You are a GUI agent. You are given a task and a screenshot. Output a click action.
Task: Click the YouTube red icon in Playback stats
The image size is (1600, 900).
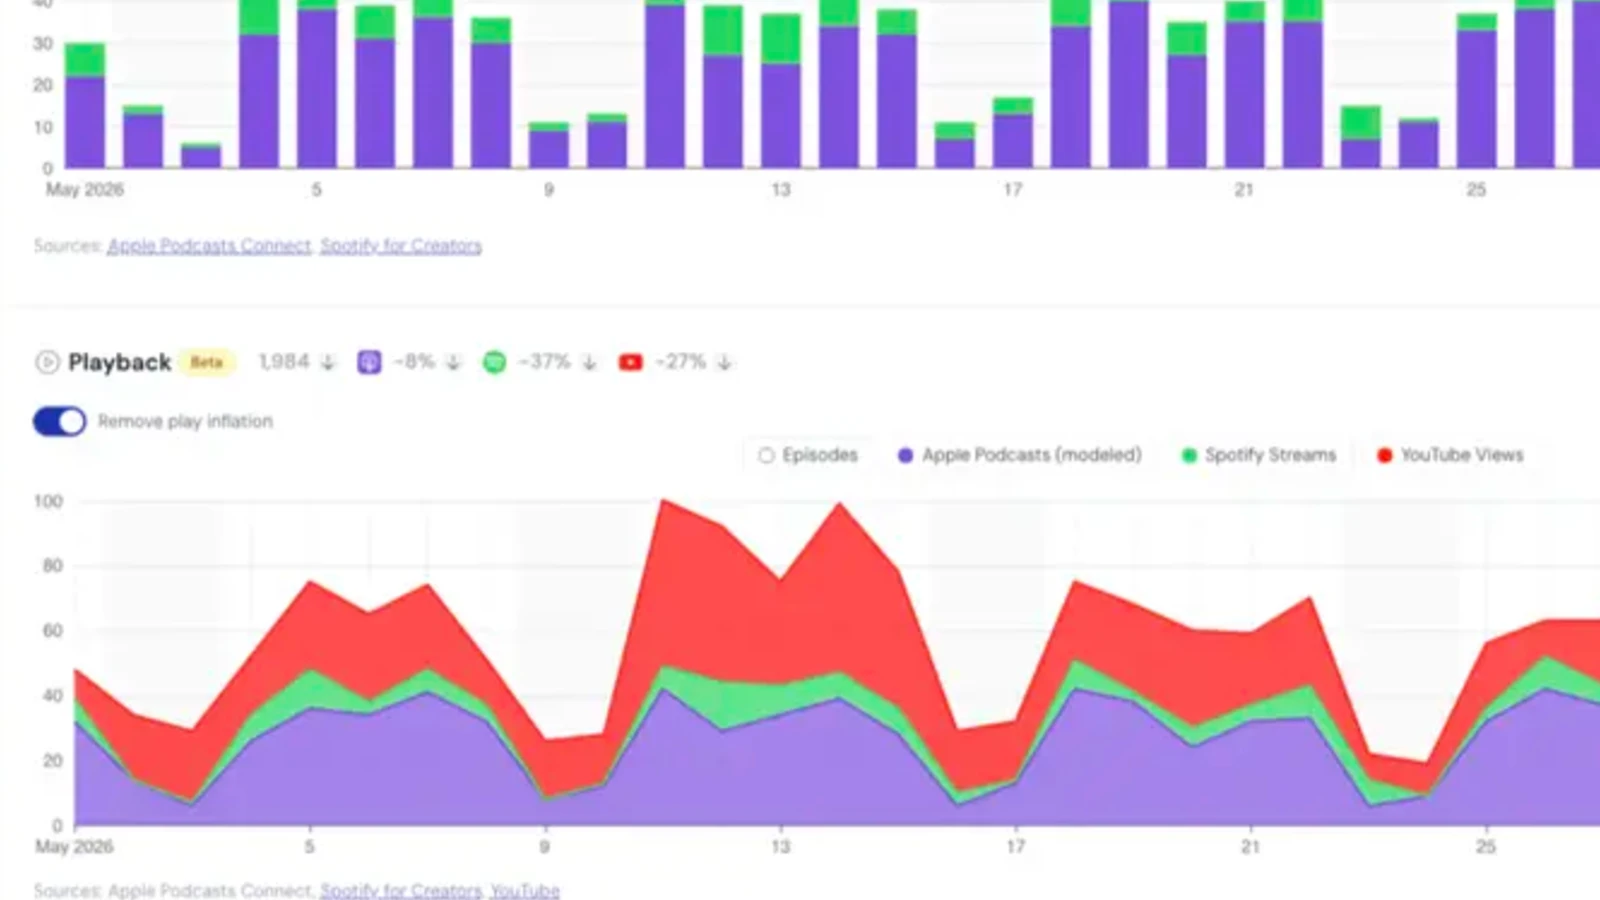click(630, 362)
